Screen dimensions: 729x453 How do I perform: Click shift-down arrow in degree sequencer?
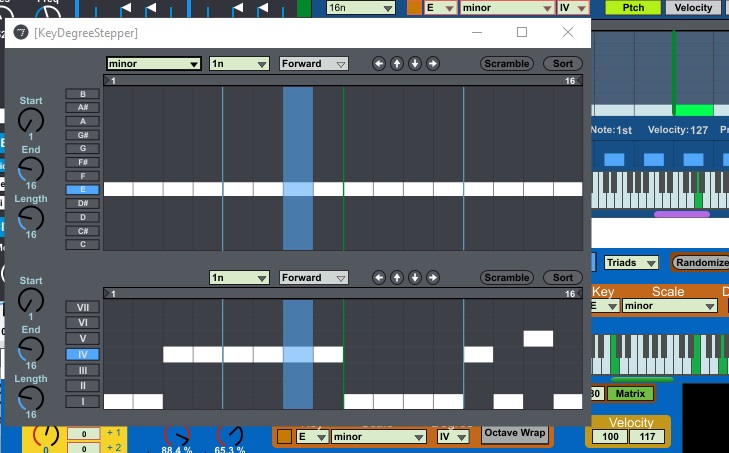point(415,278)
